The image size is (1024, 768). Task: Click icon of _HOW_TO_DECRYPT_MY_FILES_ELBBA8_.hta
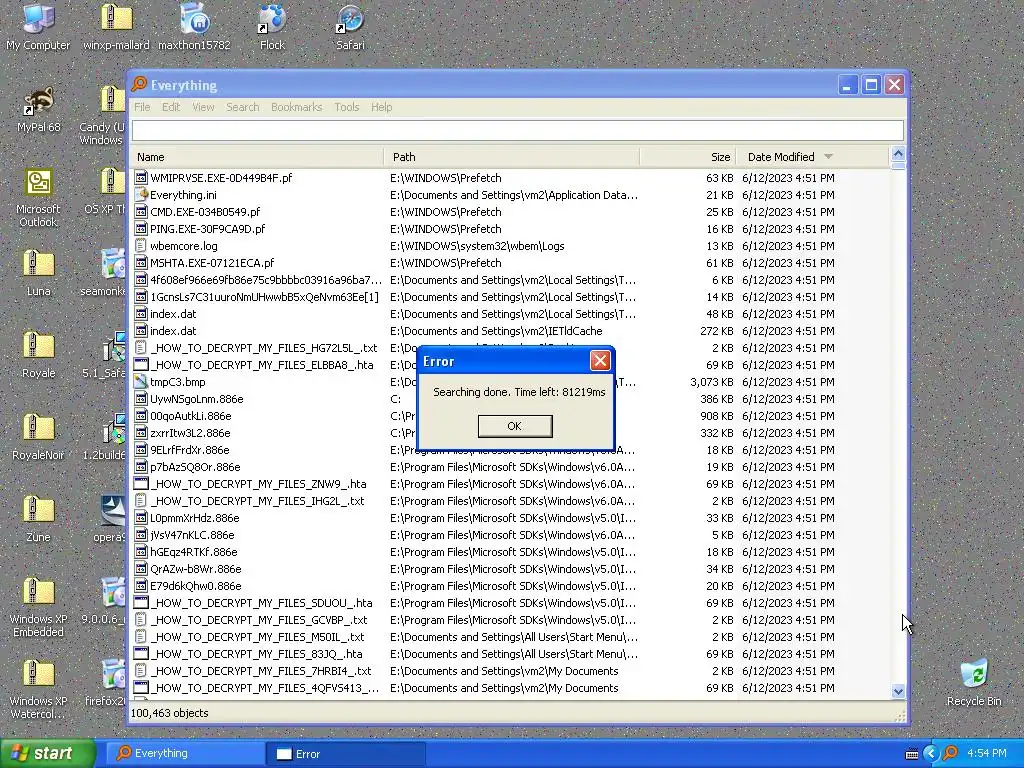[x=140, y=364]
